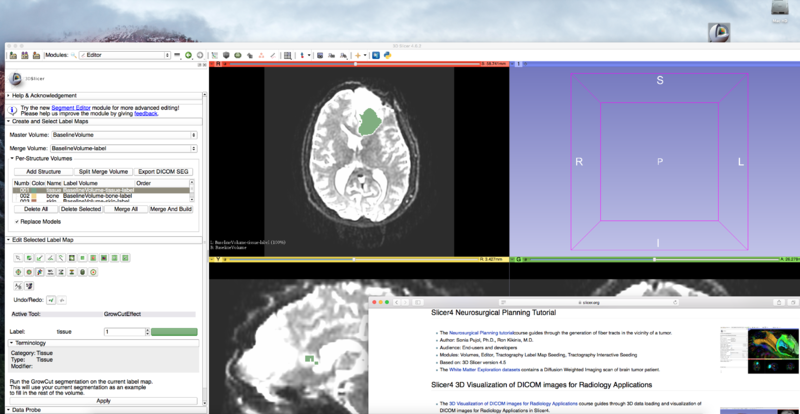Viewport: 800px width, 414px height.
Task: Open the Master Volume dropdown
Action: point(123,134)
